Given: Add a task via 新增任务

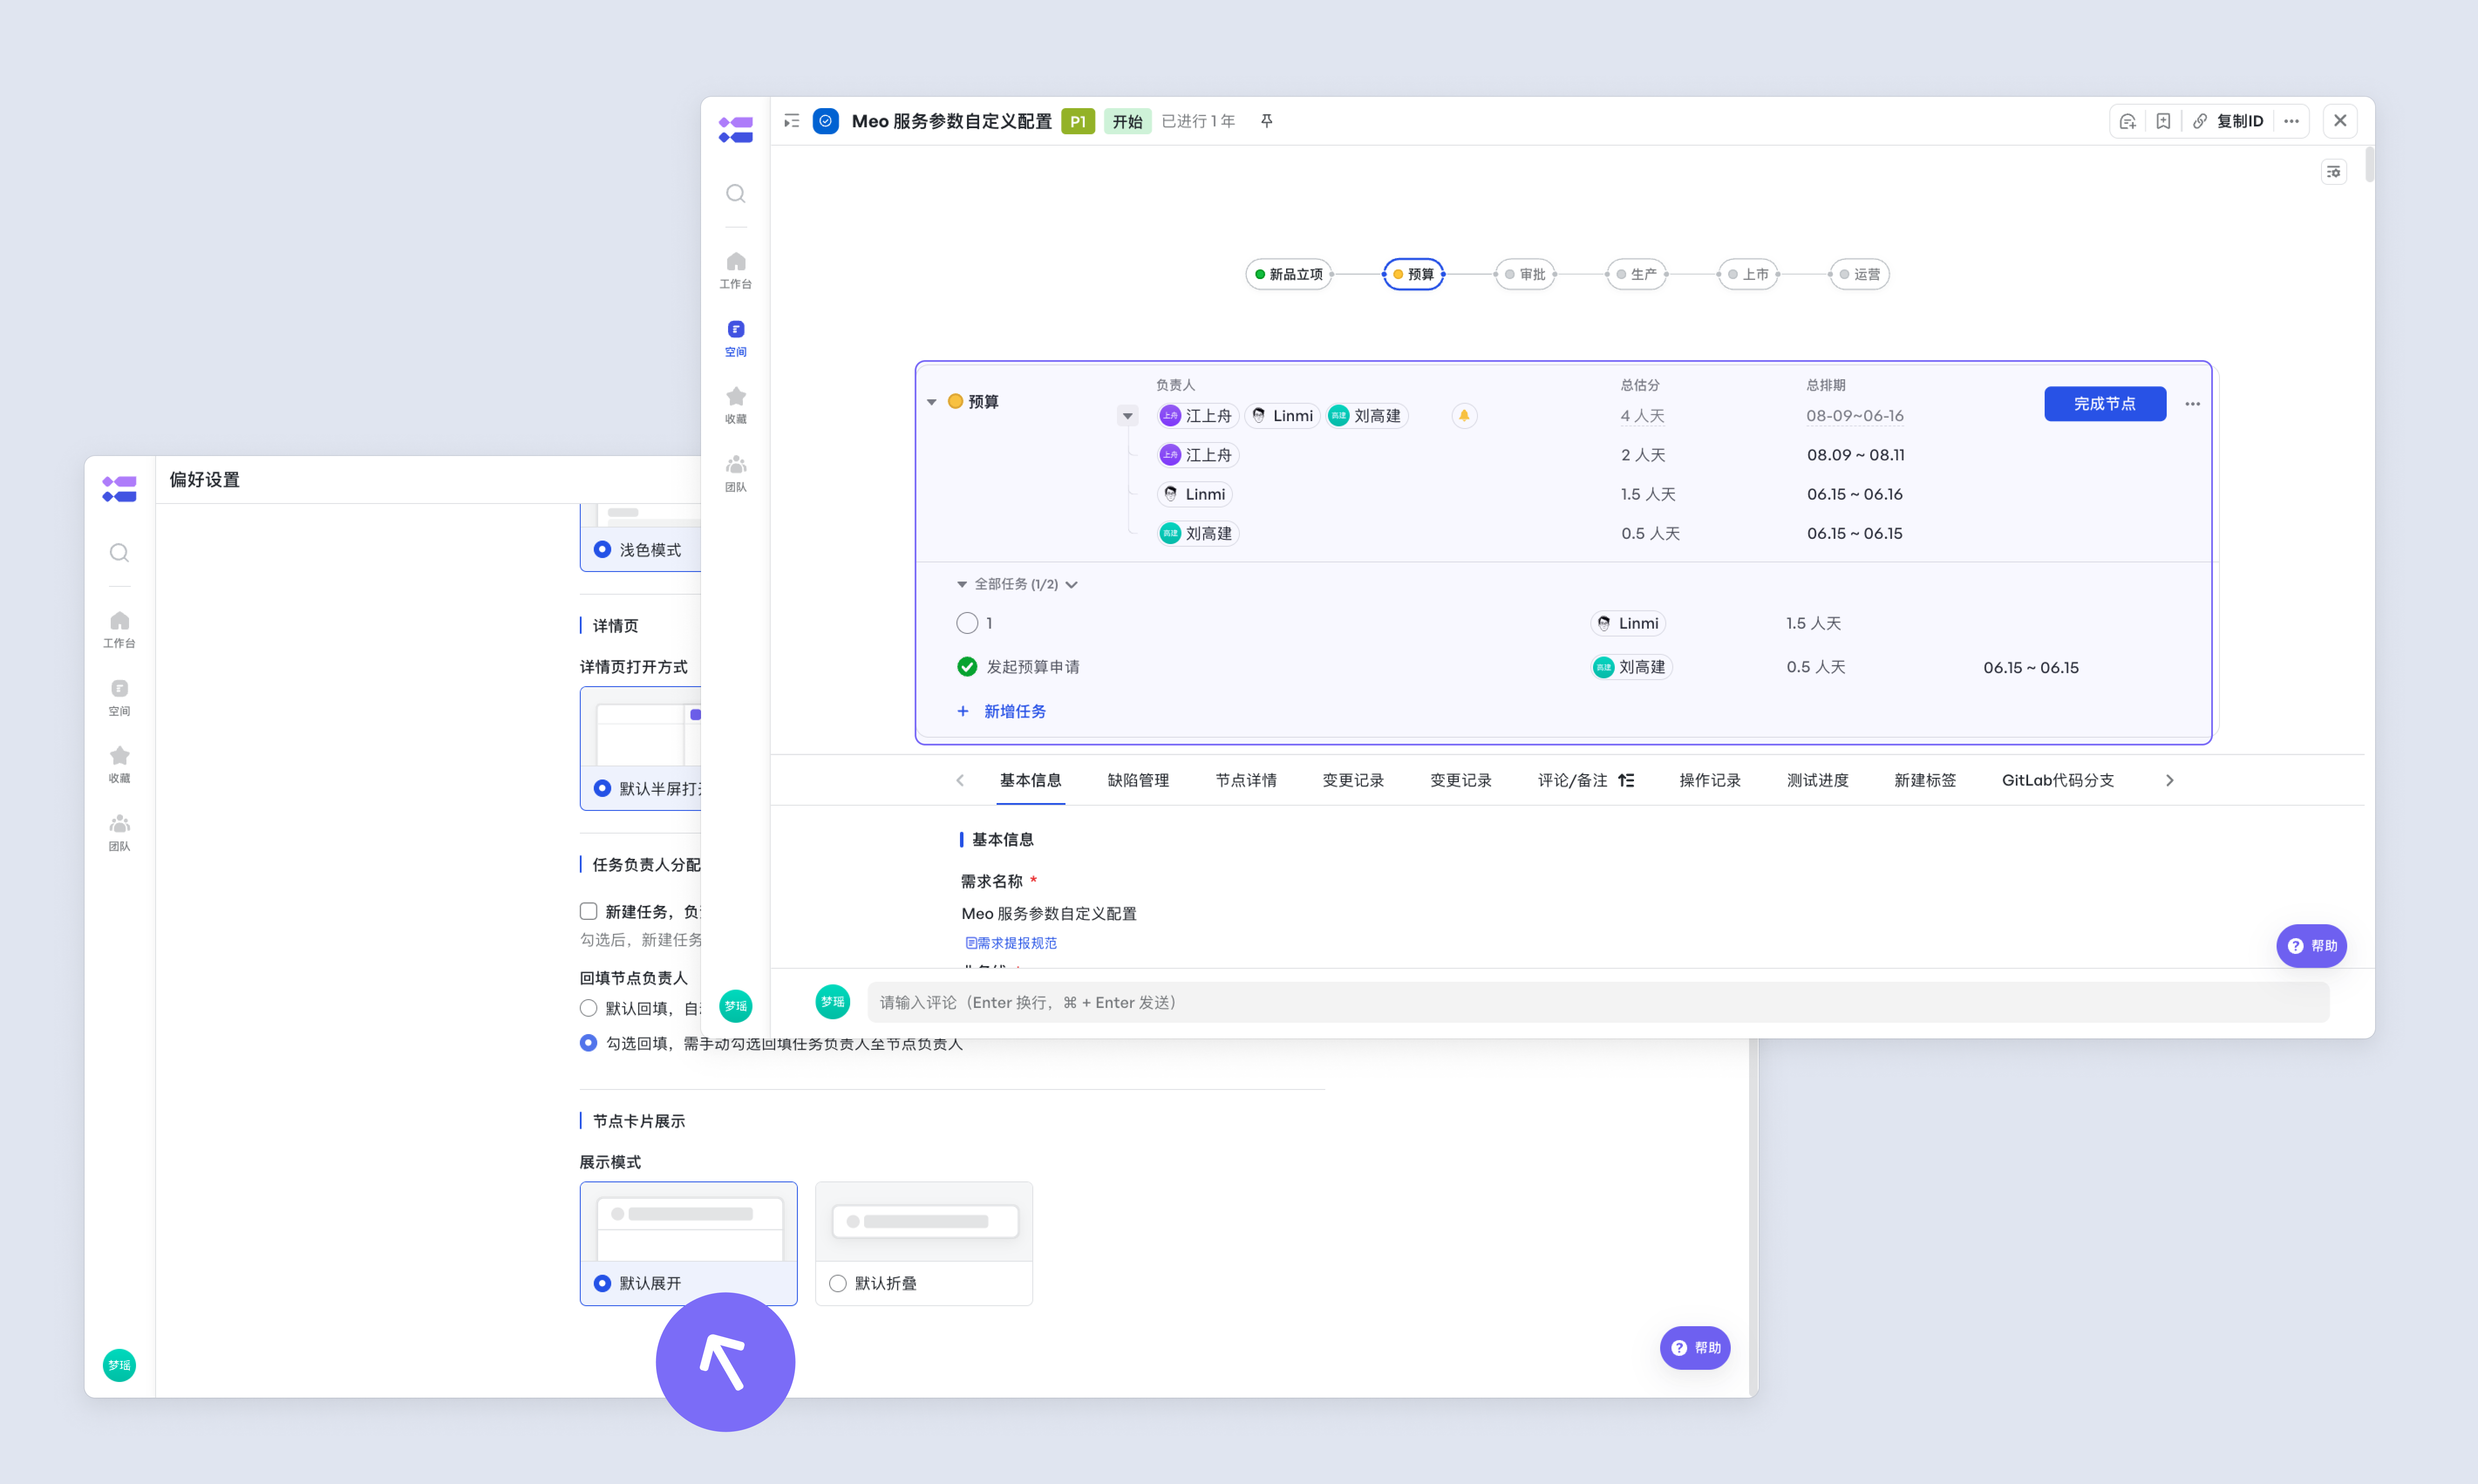Looking at the screenshot, I should point(1001,711).
